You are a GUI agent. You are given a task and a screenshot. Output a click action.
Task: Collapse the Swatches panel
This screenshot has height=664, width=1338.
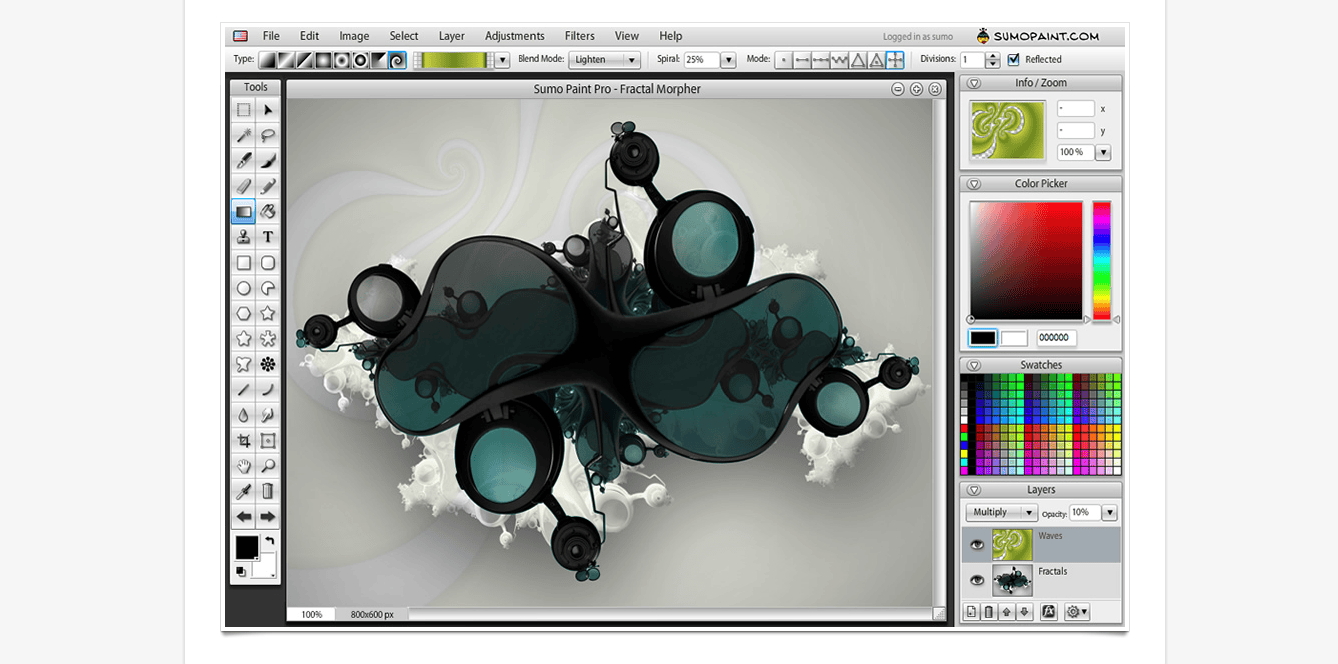tap(974, 365)
